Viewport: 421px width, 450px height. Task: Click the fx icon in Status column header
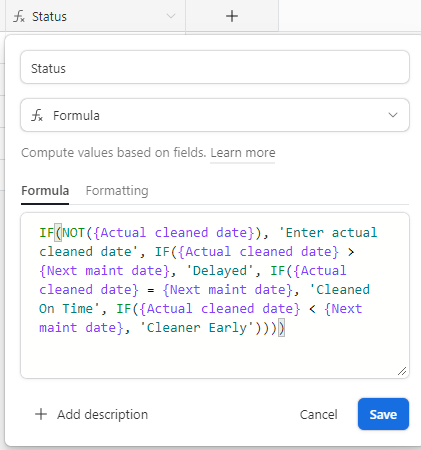19,16
